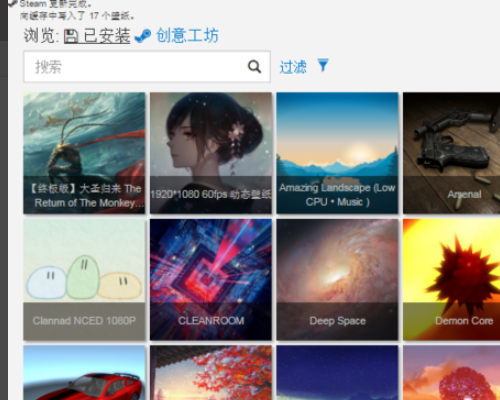The image size is (500, 400).
Task: Select the 1920*1080 60fps 动态壁纸 wallpaper
Action: coord(211,153)
